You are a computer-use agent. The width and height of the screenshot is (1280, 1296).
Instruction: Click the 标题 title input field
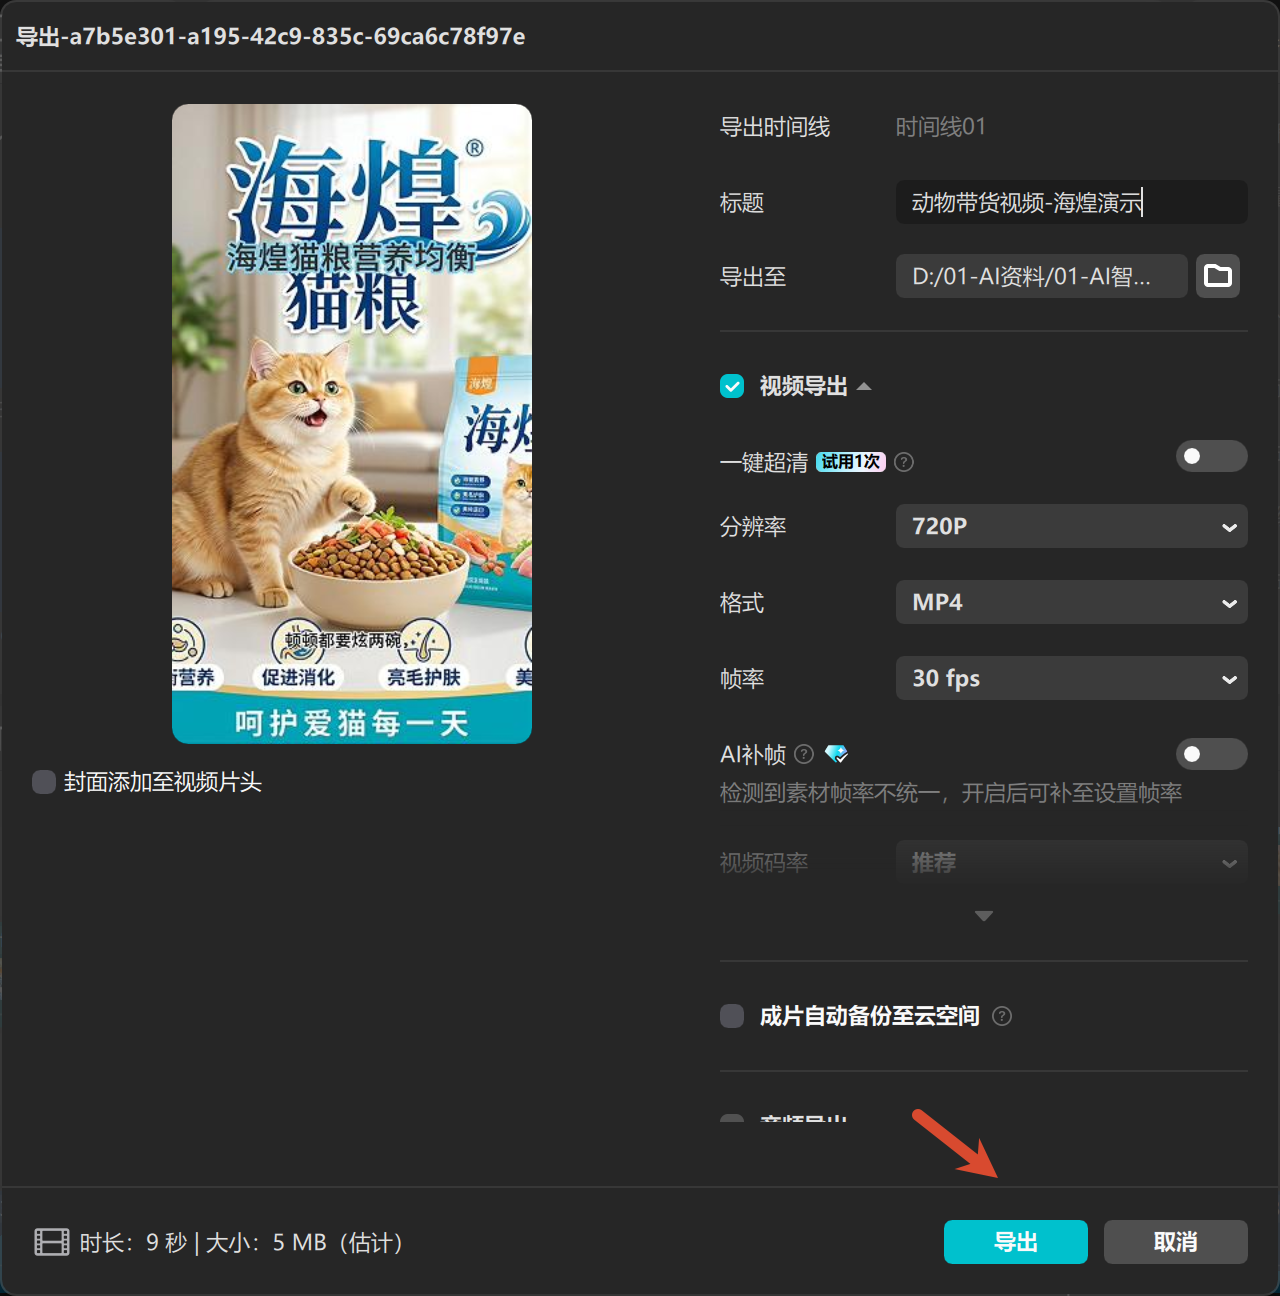1070,202
